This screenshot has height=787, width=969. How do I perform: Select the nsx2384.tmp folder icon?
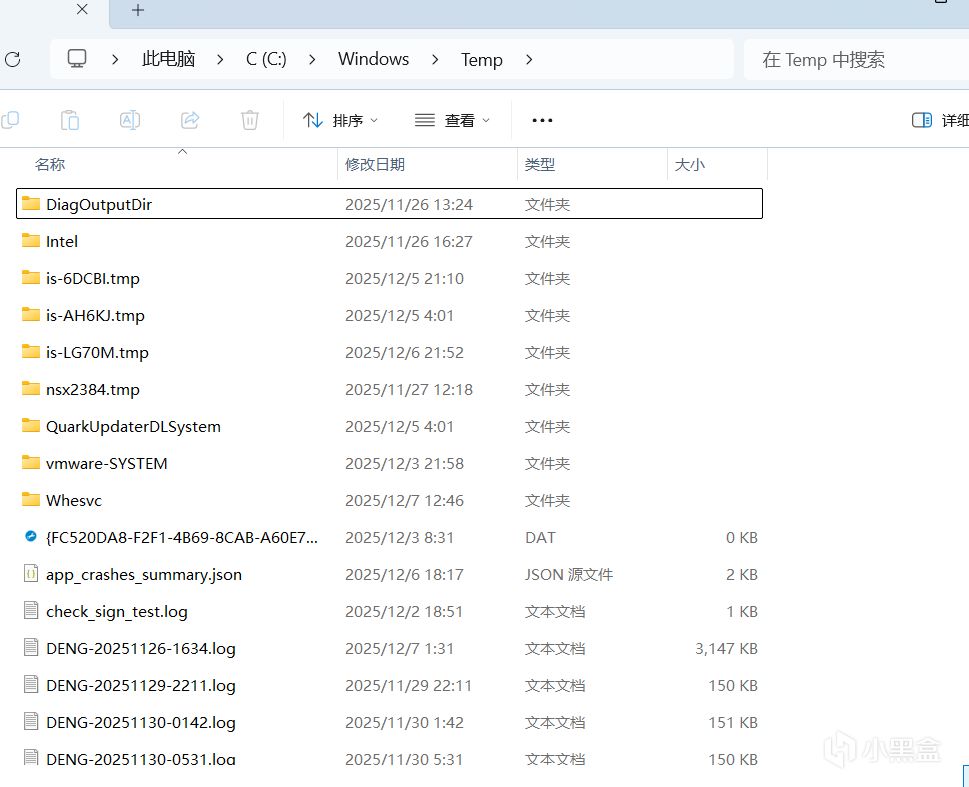point(31,389)
